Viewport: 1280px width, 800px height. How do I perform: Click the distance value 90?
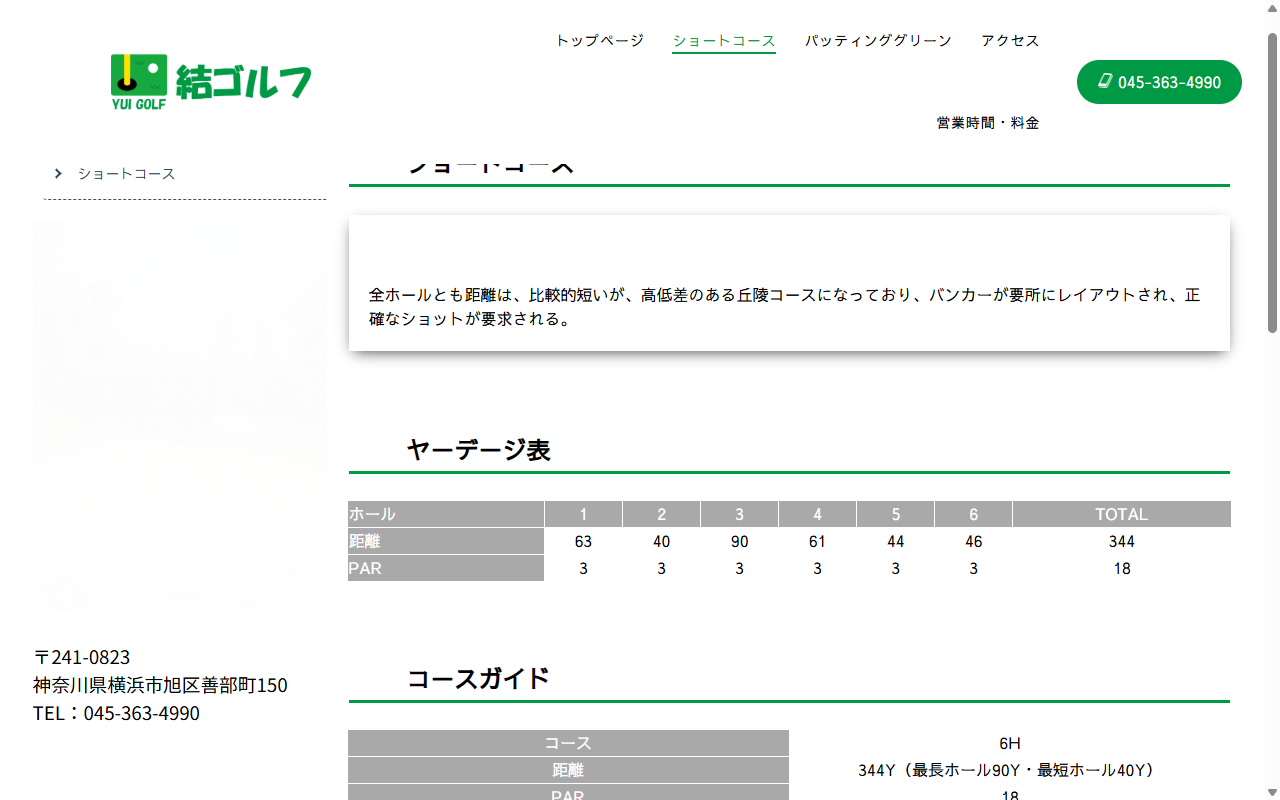pyautogui.click(x=740, y=541)
